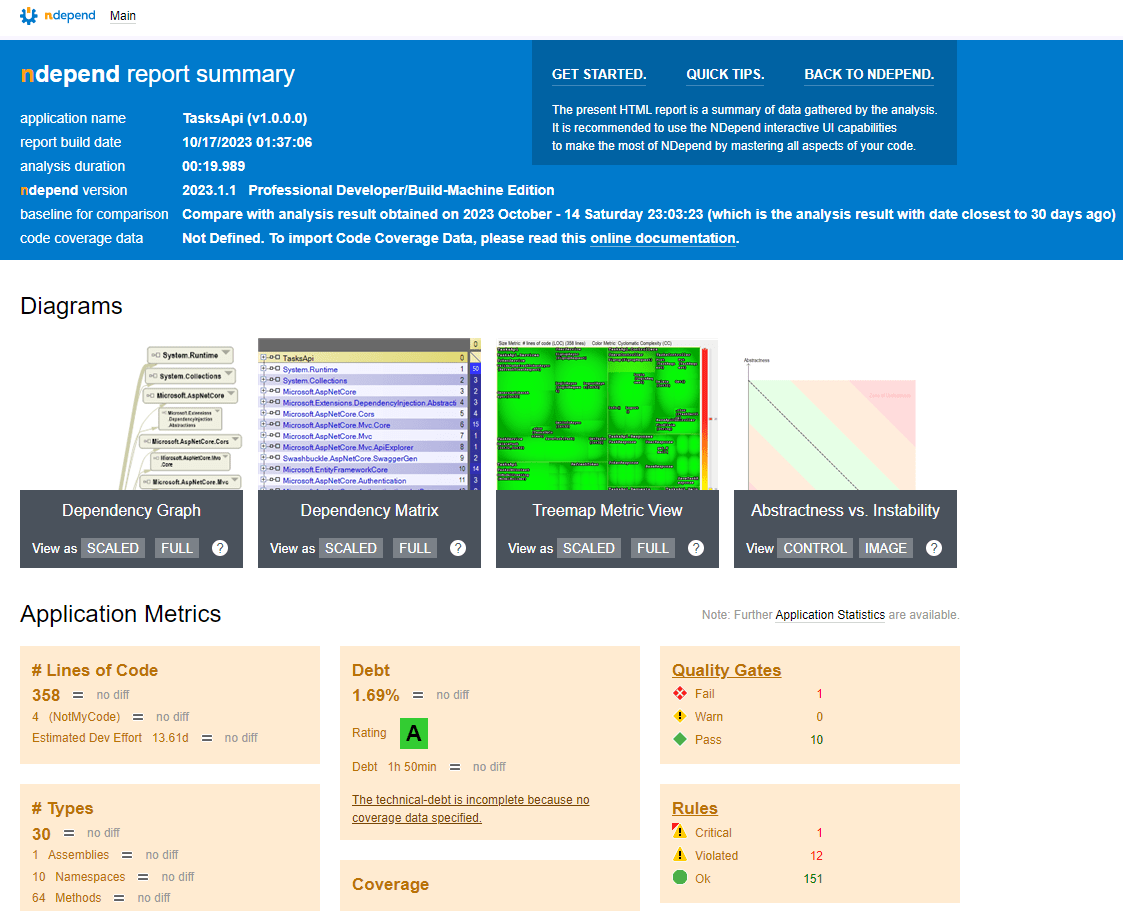The height and width of the screenshot is (911, 1123).
Task: Click the Fail red diamond icon
Action: [x=680, y=693]
